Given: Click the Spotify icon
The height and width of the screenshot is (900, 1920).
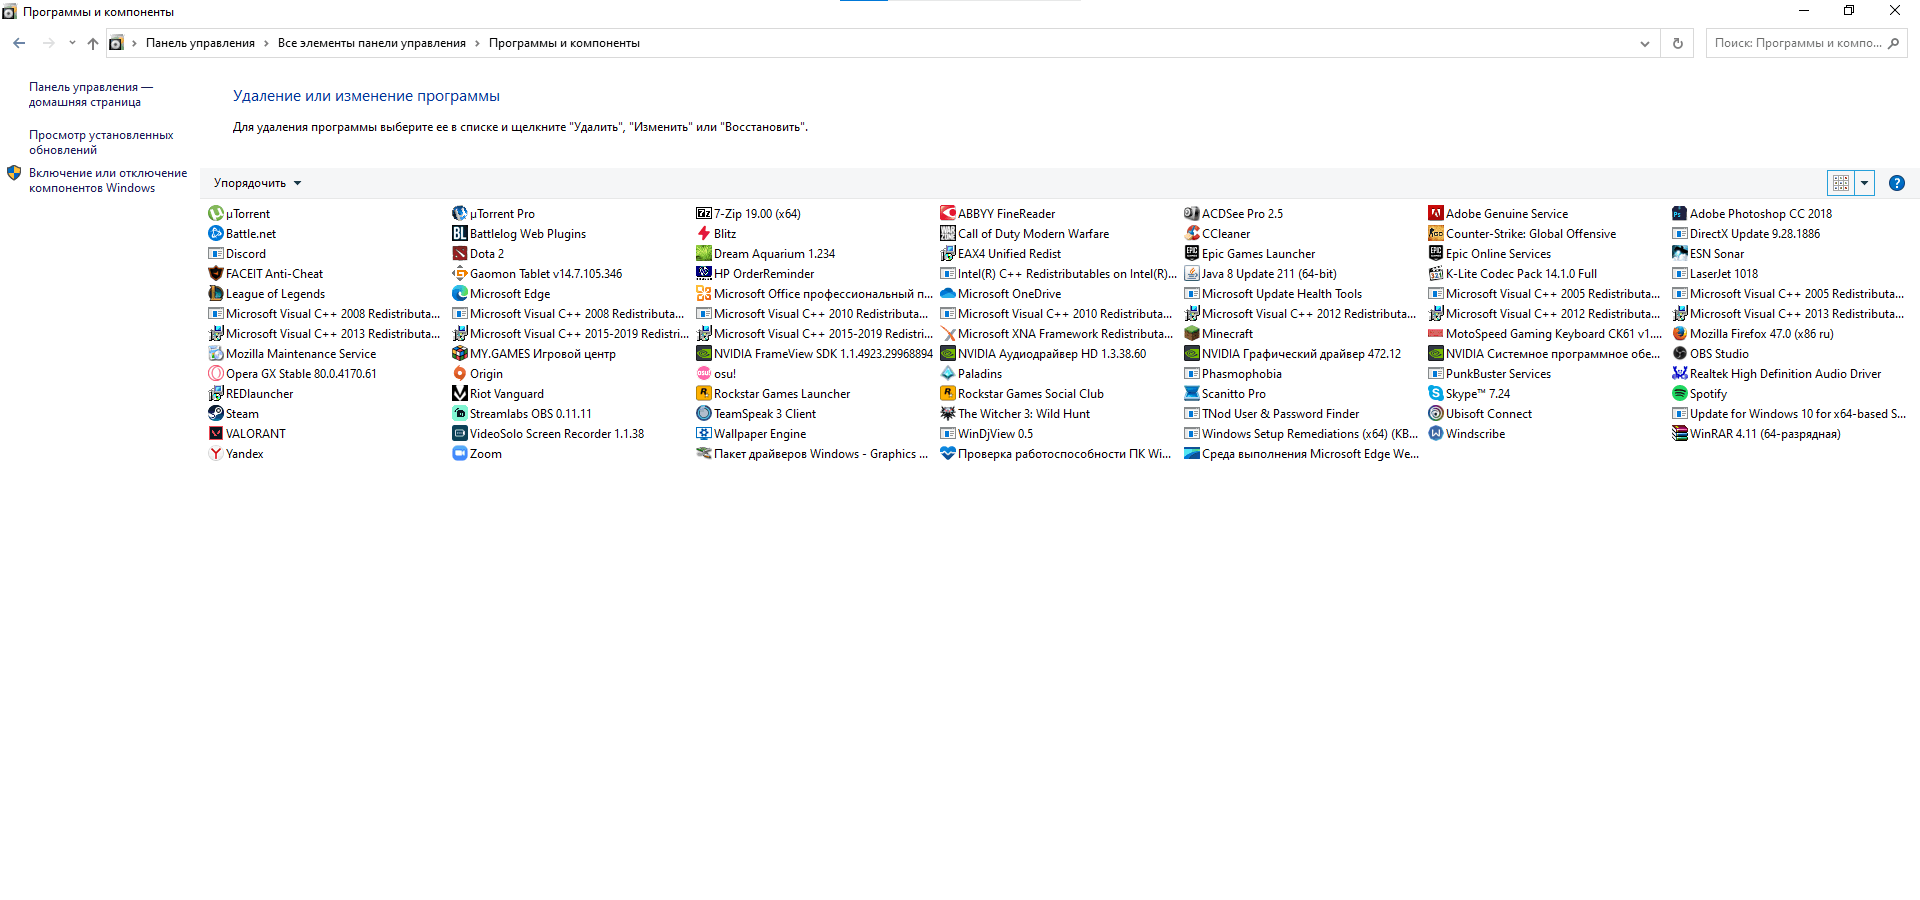Looking at the screenshot, I should point(1679,393).
